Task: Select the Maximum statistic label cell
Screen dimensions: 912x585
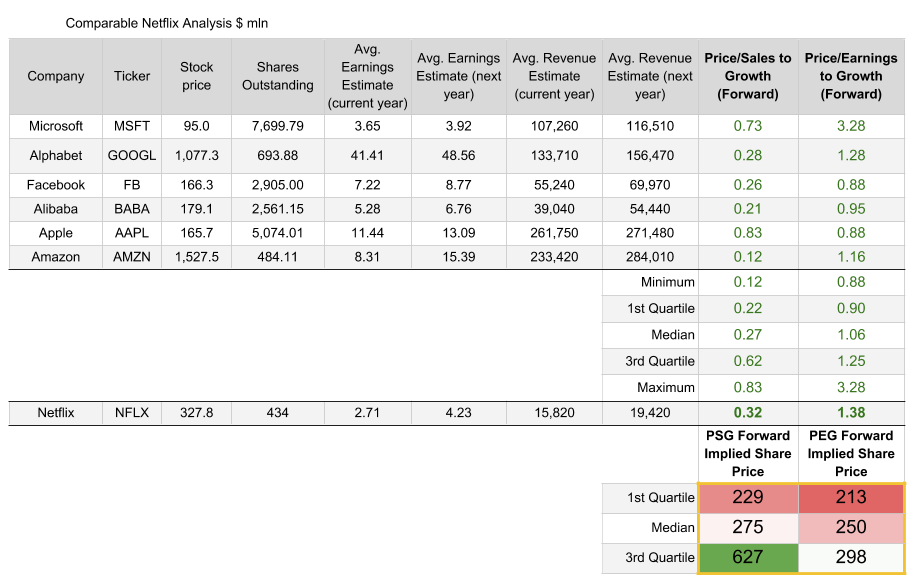Action: (x=651, y=387)
